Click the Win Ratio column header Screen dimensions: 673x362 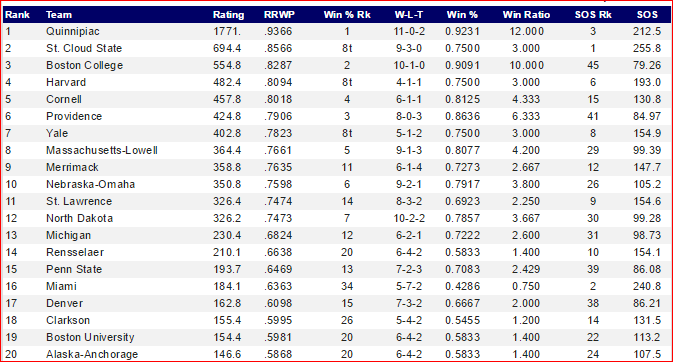point(526,15)
